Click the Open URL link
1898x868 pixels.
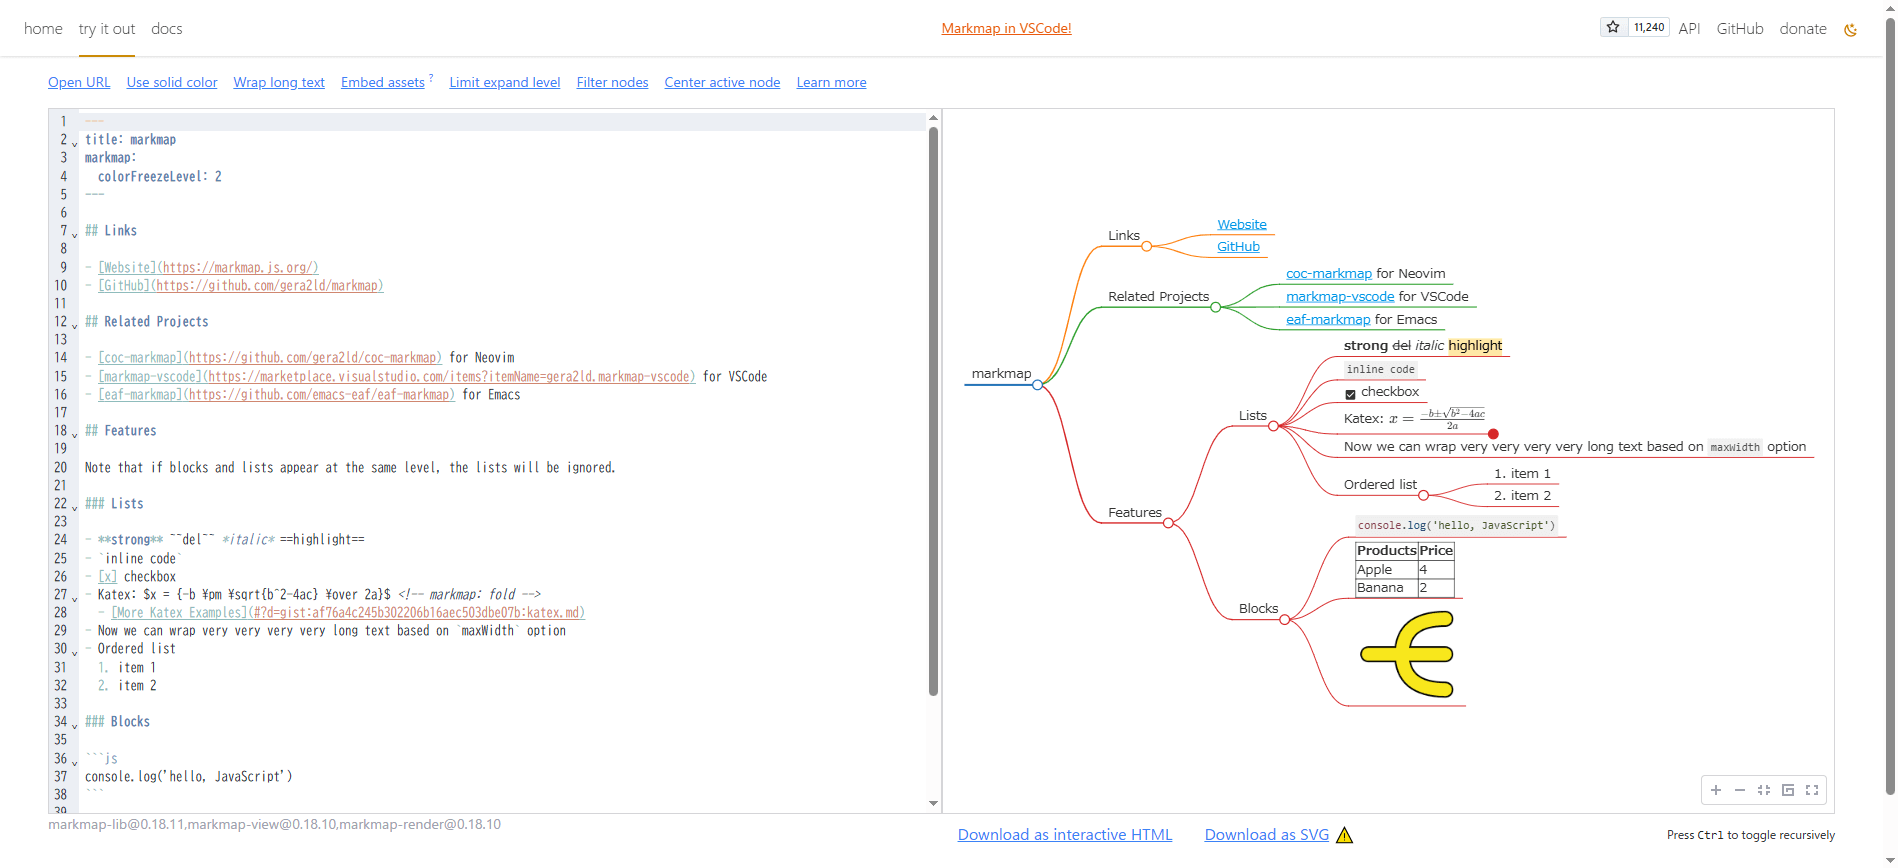(x=79, y=82)
